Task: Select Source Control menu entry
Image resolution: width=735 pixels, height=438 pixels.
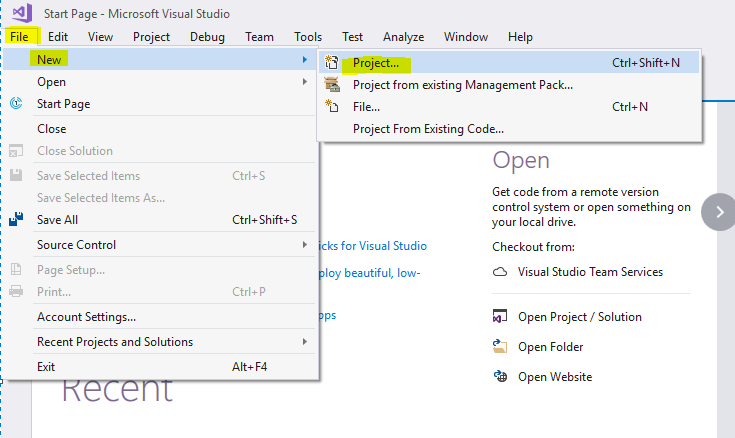Action: pos(159,245)
